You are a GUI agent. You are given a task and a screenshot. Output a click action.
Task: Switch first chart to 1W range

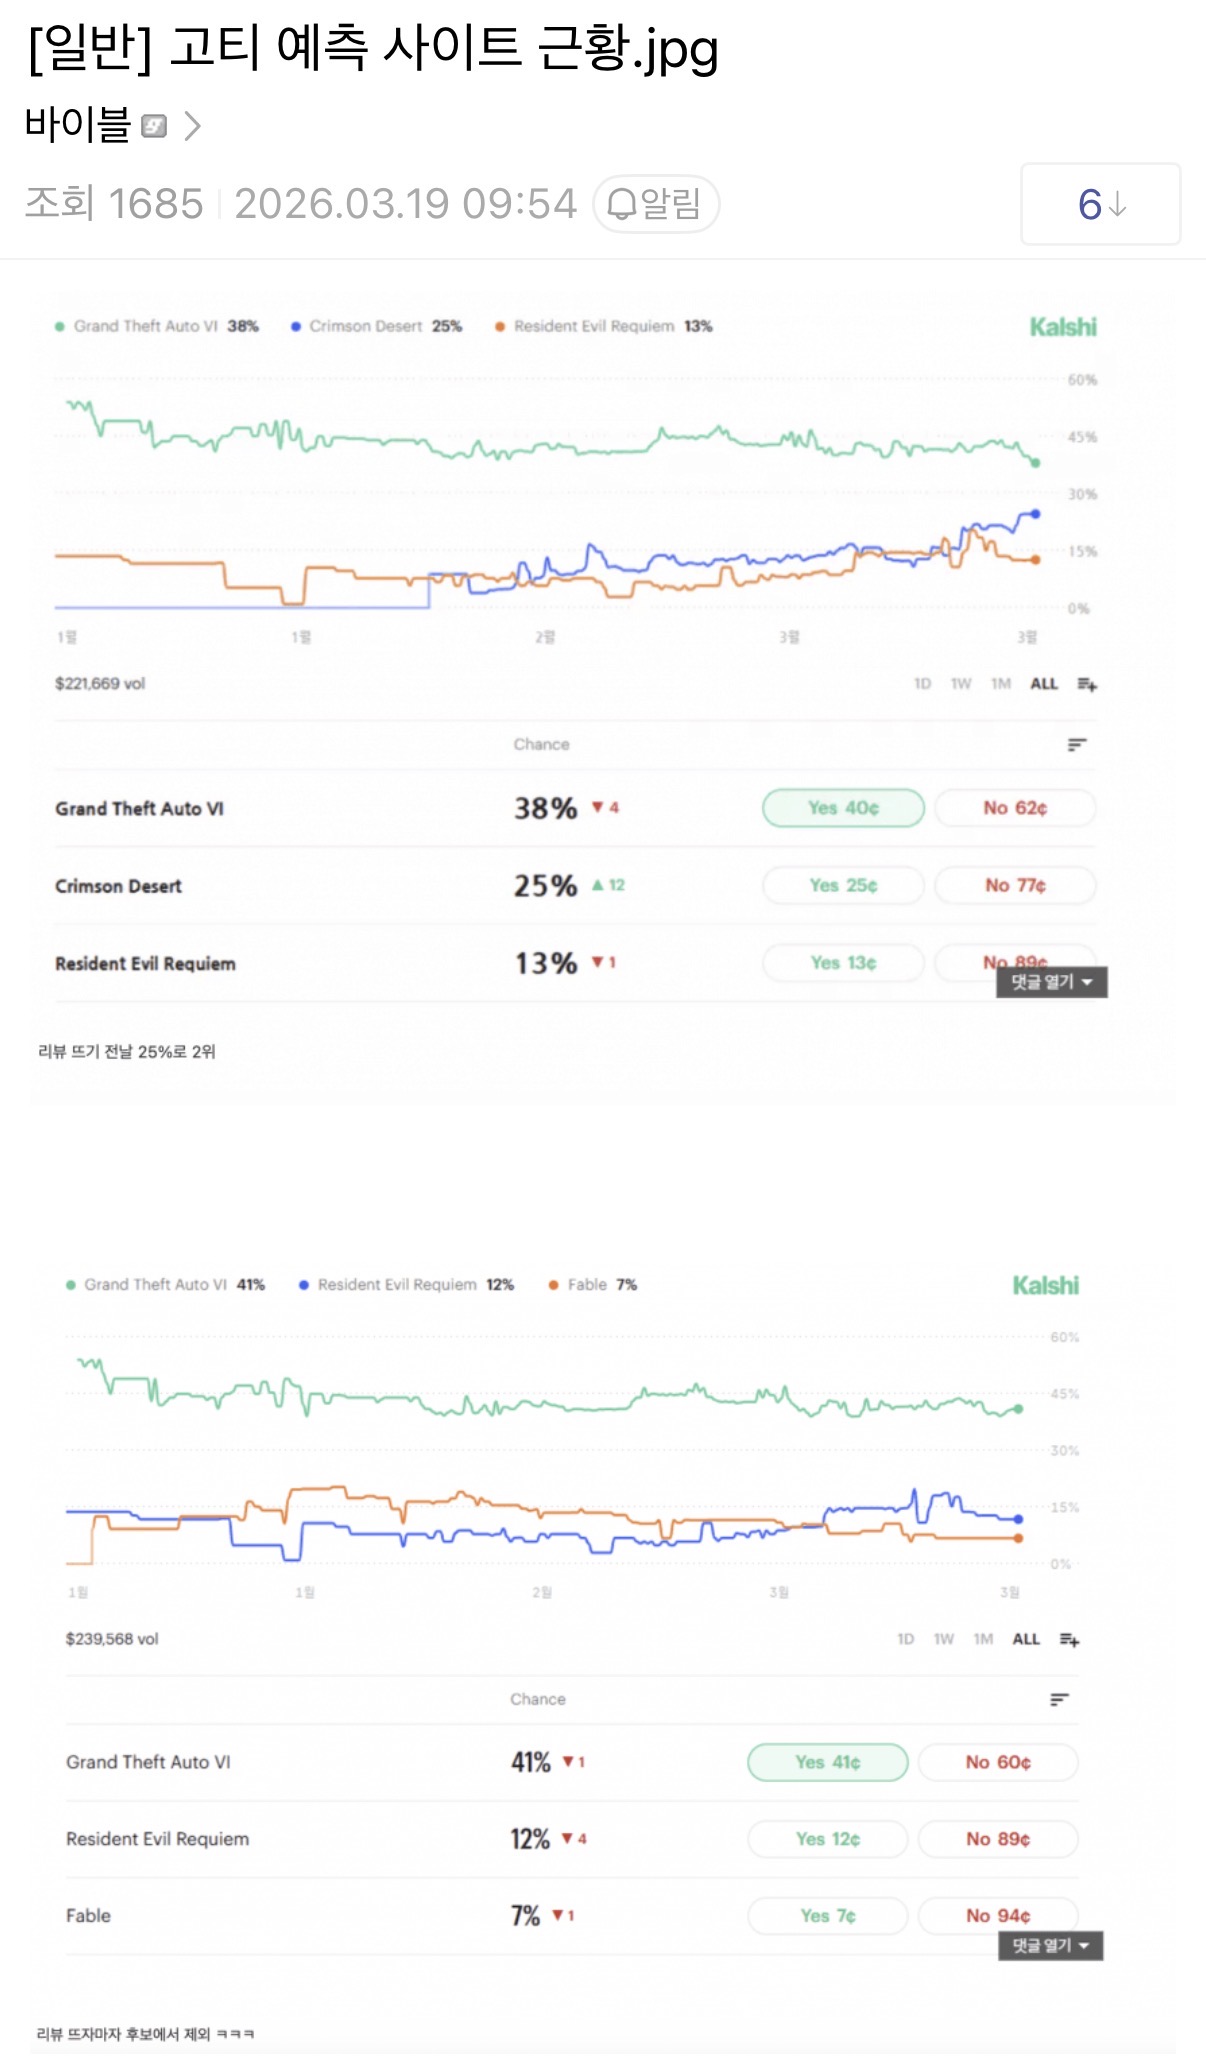click(961, 684)
